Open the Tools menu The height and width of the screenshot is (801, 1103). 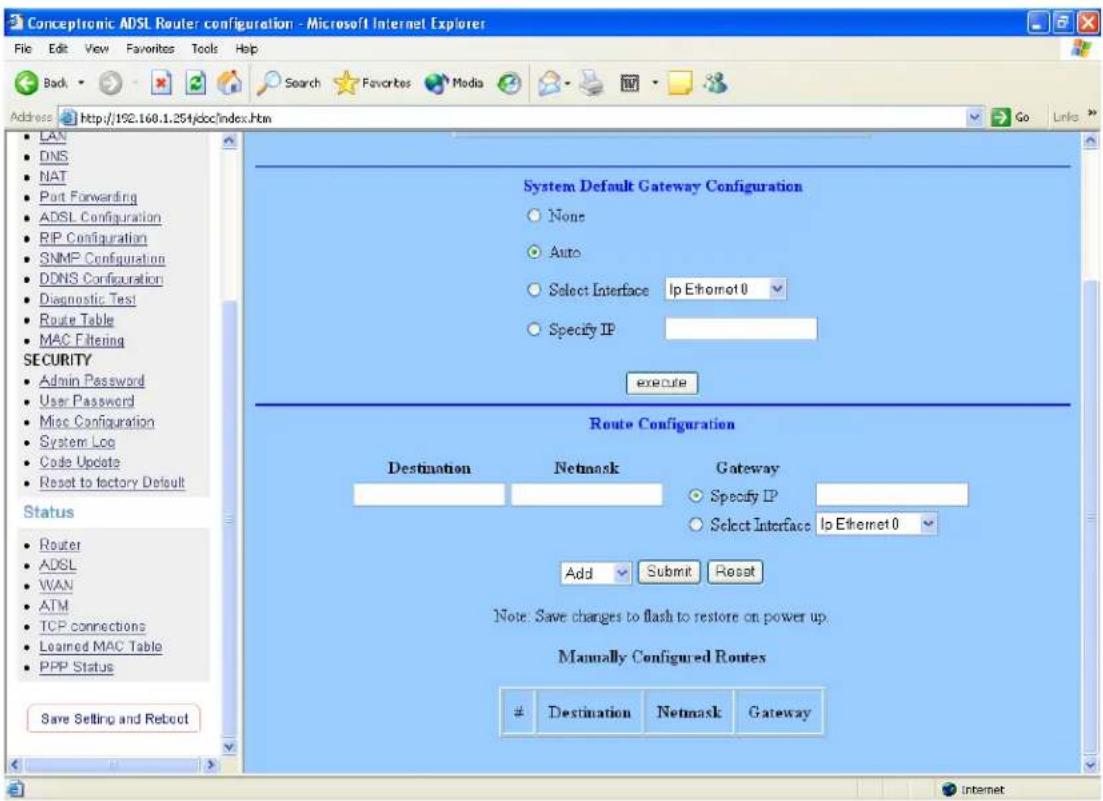pos(204,49)
